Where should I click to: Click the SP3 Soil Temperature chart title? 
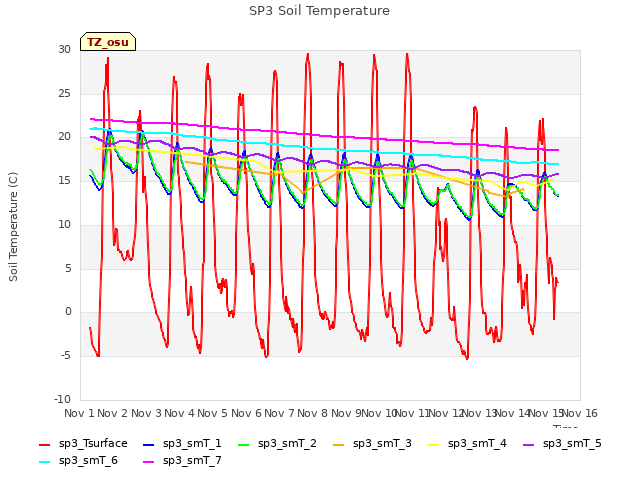click(319, 11)
